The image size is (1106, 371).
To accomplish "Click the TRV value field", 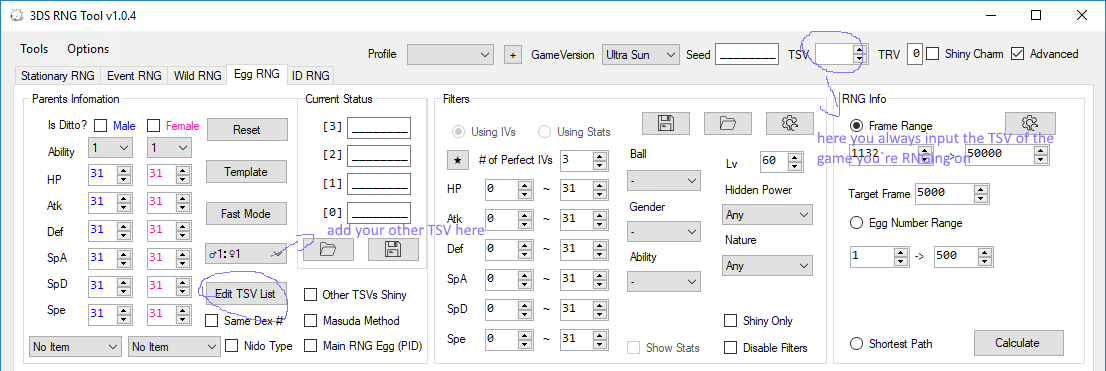I will [x=914, y=54].
